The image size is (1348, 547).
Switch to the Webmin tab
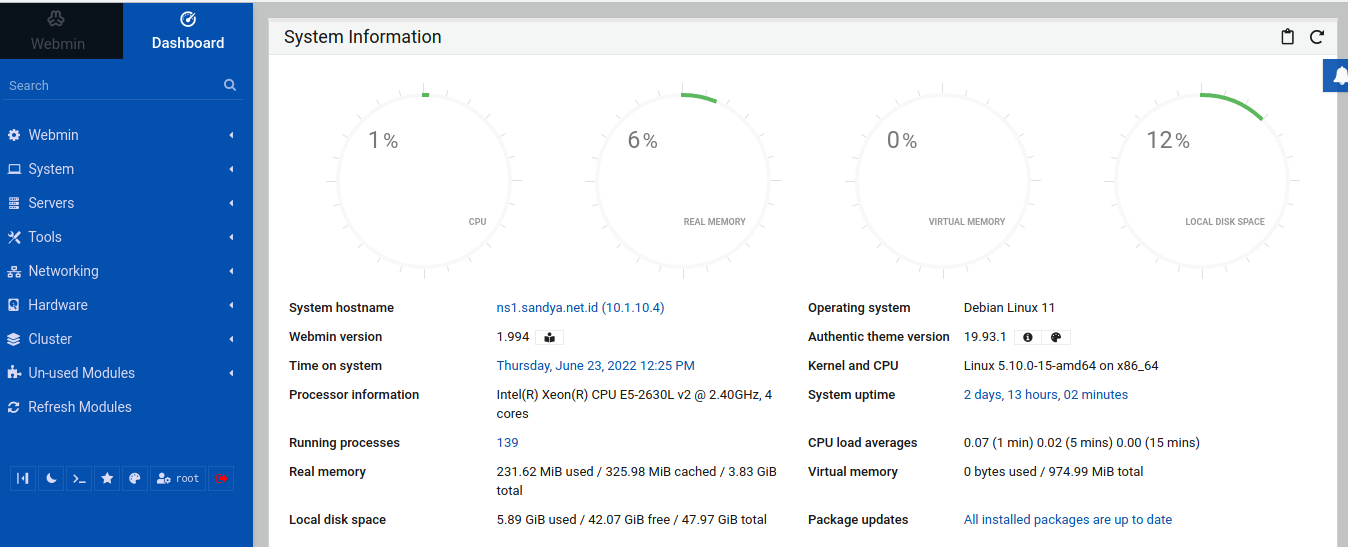pos(58,31)
